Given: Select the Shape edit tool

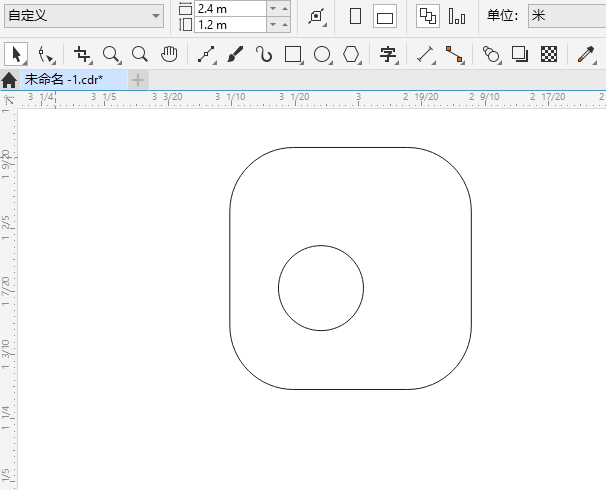Looking at the screenshot, I should pyautogui.click(x=46, y=54).
